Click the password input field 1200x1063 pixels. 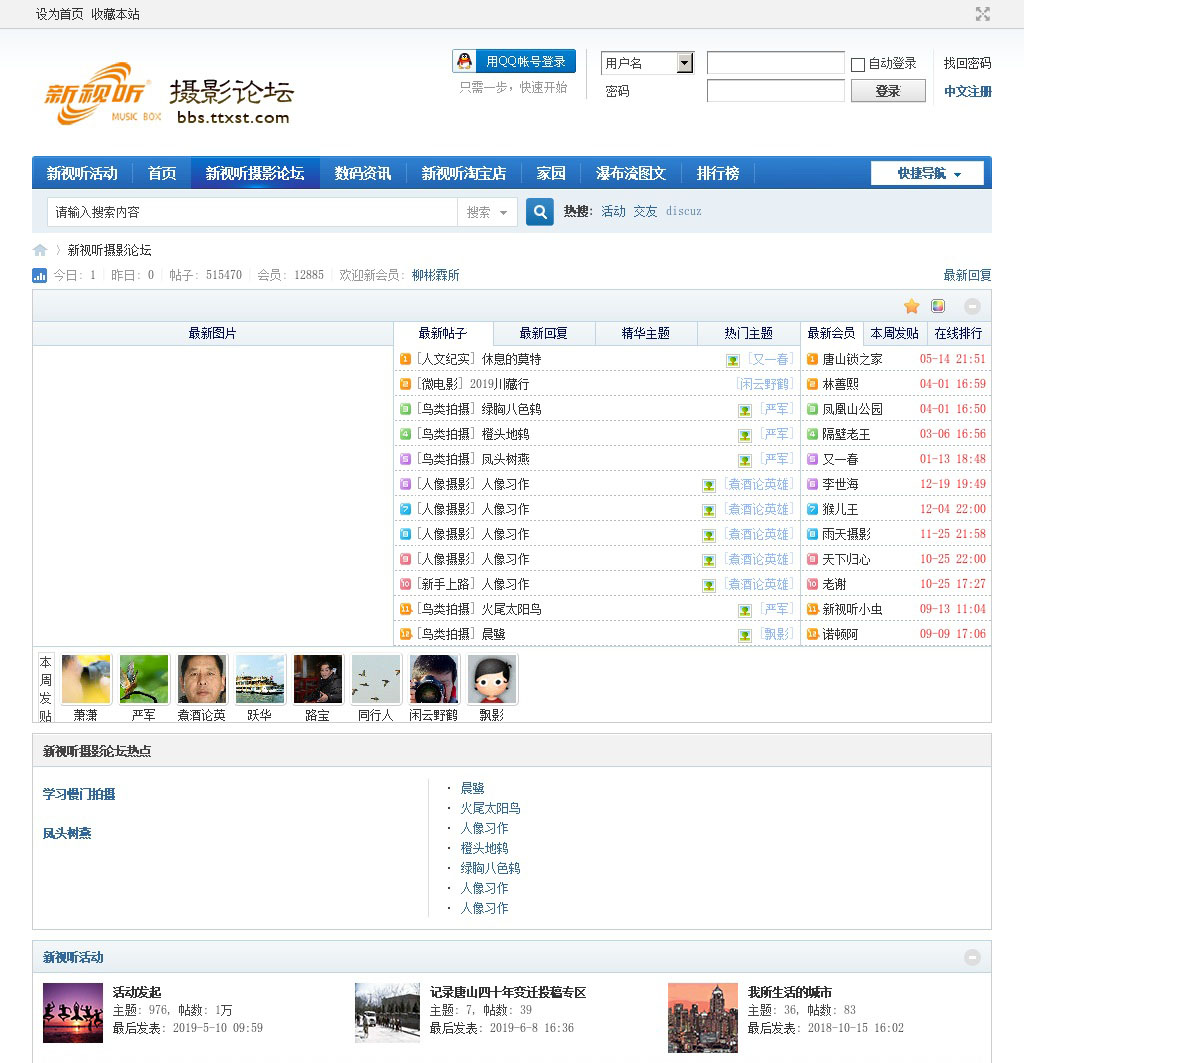775,91
